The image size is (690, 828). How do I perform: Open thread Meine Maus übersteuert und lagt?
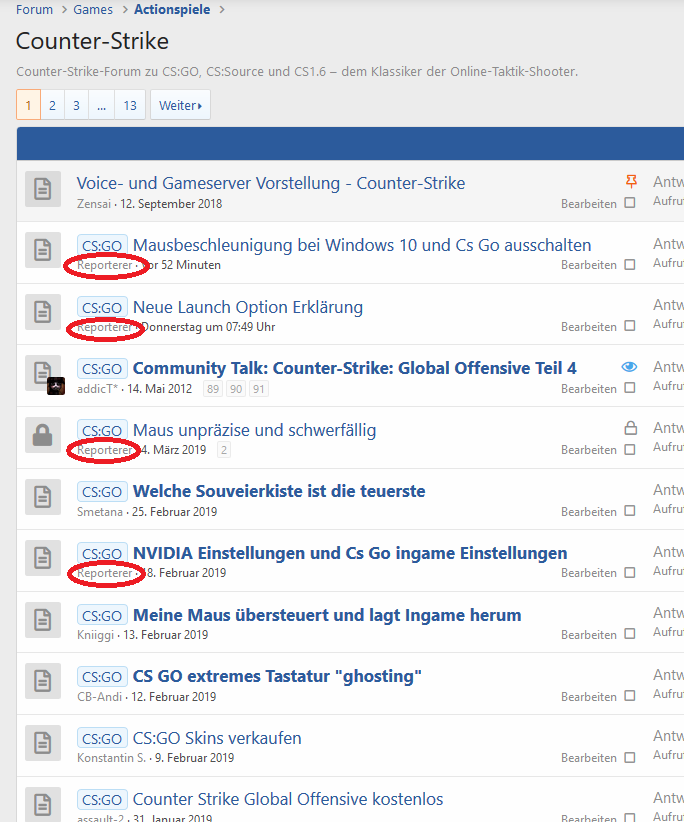click(327, 615)
